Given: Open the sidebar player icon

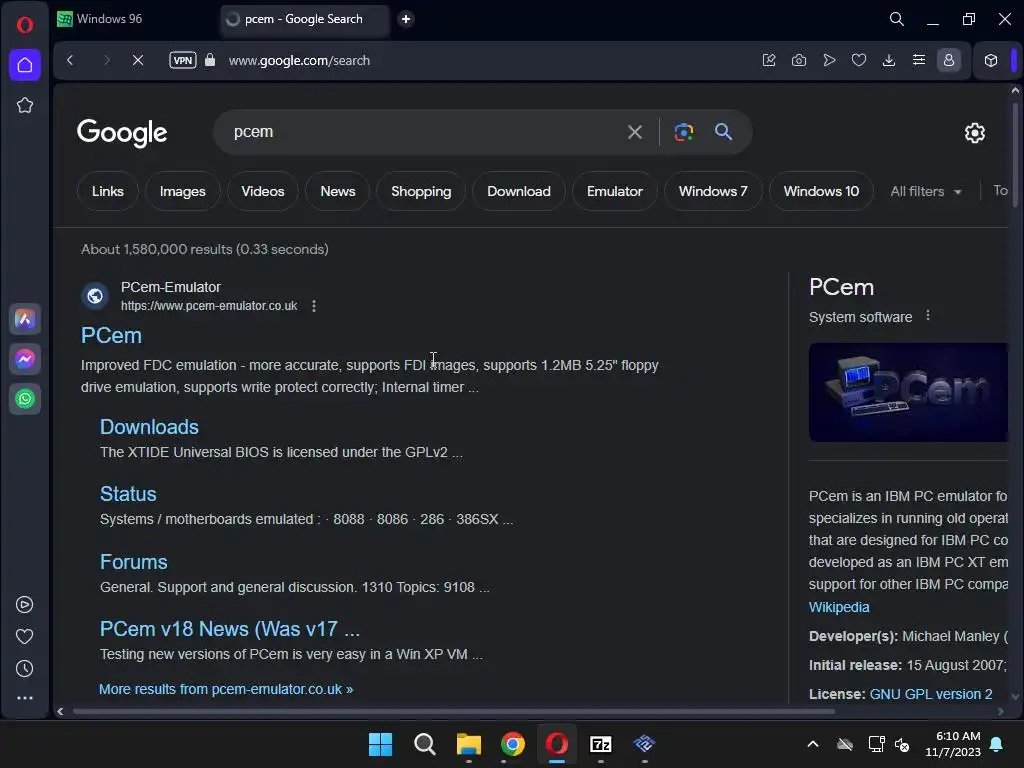Looking at the screenshot, I should click(x=24, y=605).
